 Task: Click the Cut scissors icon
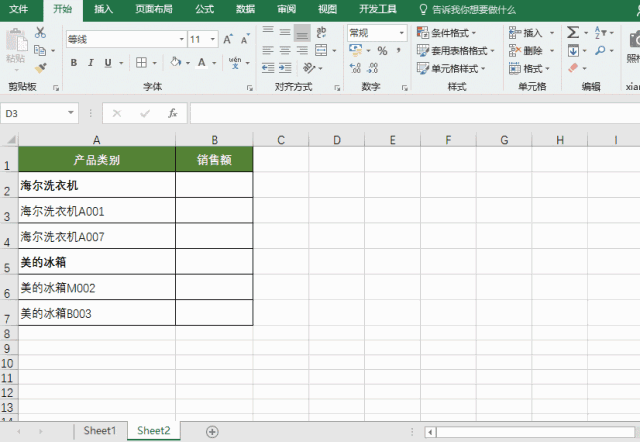pyautogui.click(x=40, y=32)
